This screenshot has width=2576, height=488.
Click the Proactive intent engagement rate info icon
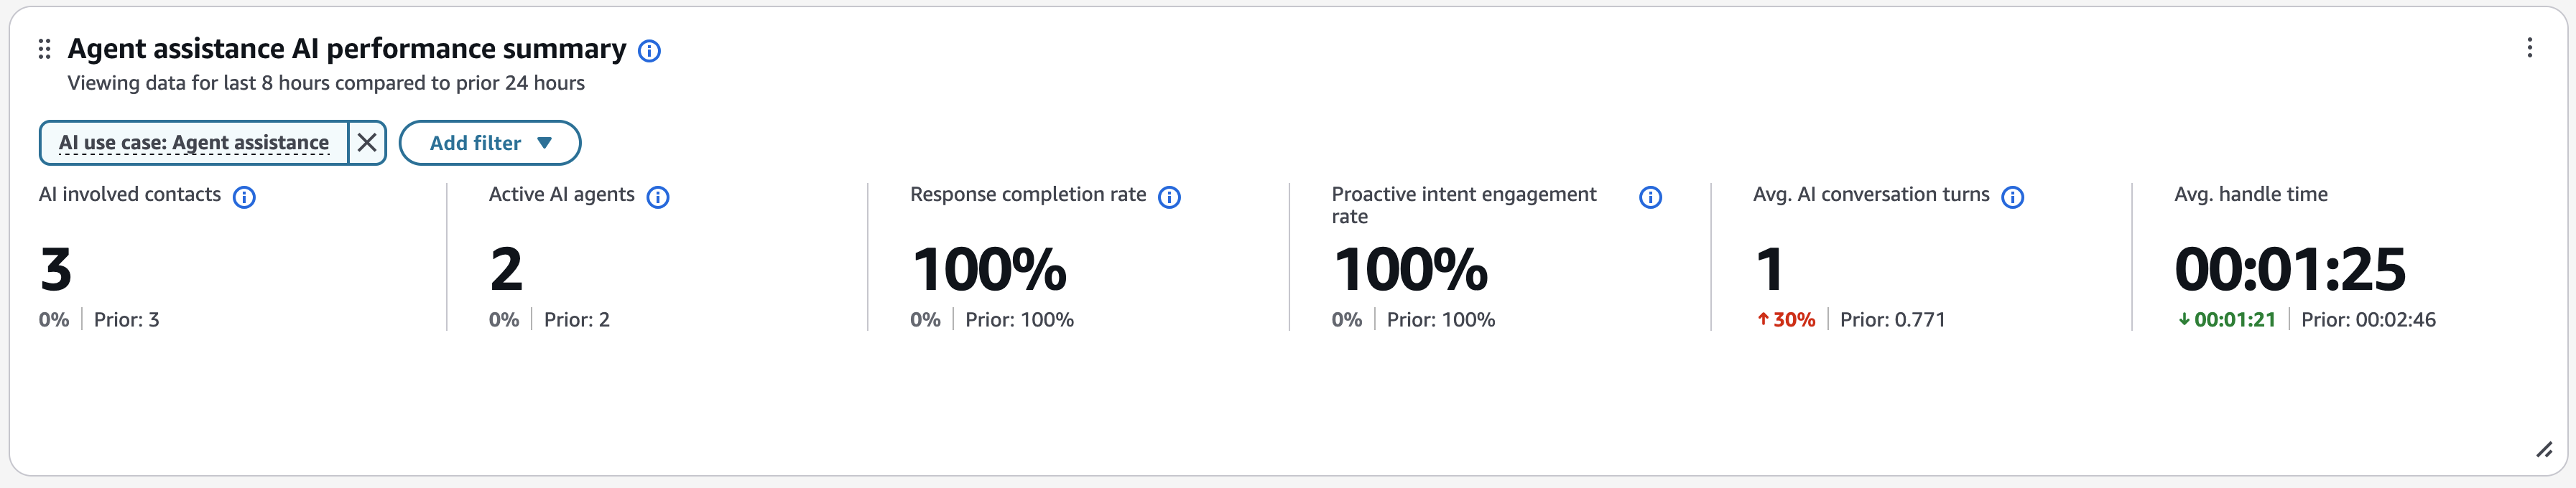coord(1651,197)
